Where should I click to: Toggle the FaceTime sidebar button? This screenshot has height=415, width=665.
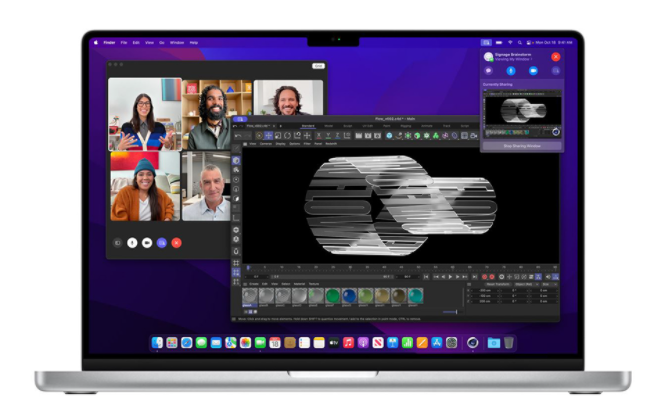pyautogui.click(x=118, y=242)
